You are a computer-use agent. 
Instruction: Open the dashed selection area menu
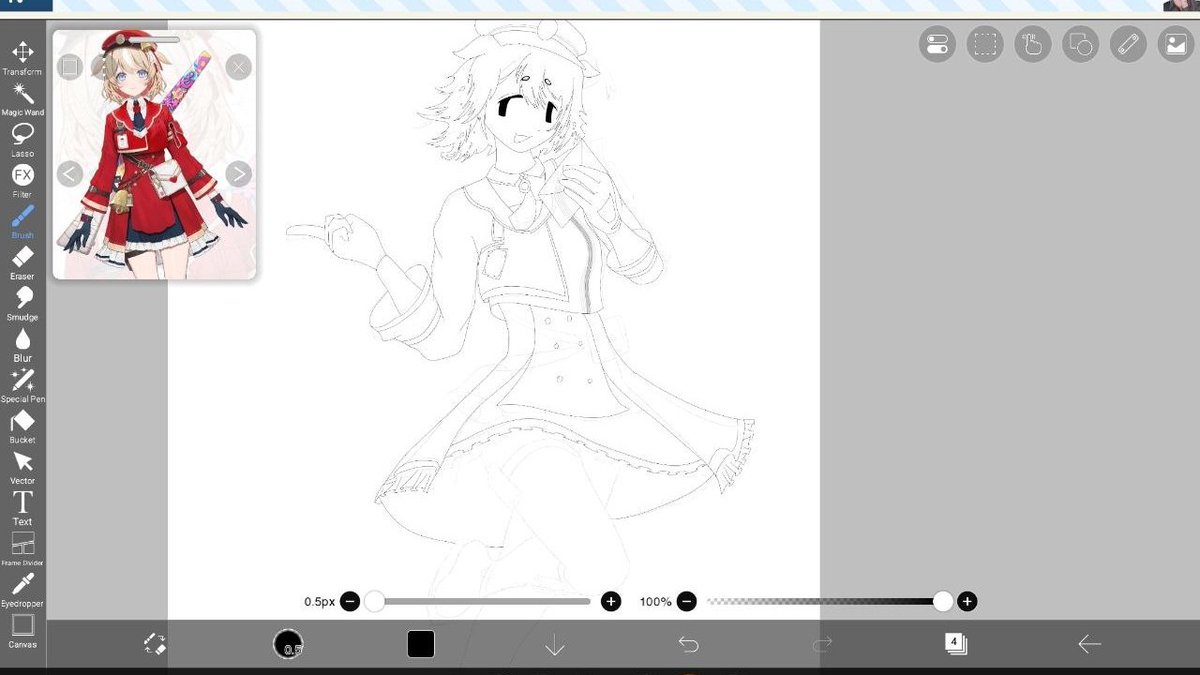tap(985, 44)
